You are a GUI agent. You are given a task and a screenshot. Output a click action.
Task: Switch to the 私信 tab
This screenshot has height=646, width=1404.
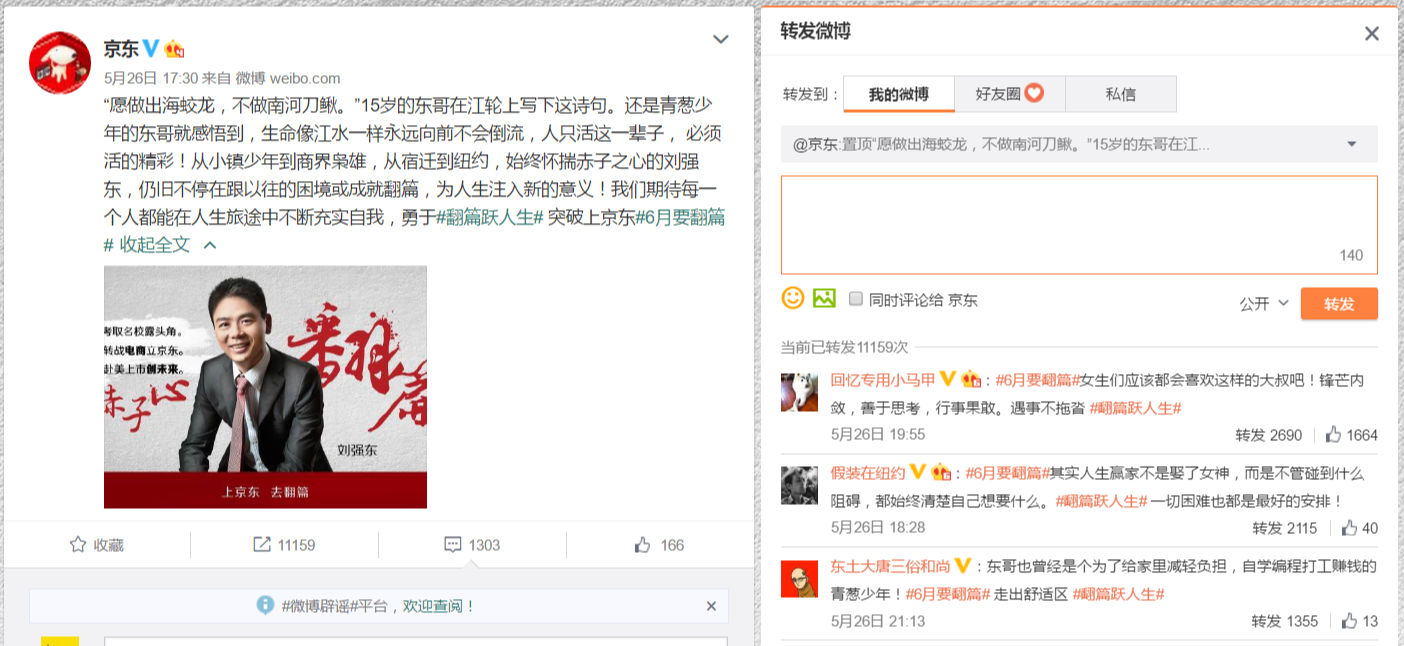point(1121,94)
